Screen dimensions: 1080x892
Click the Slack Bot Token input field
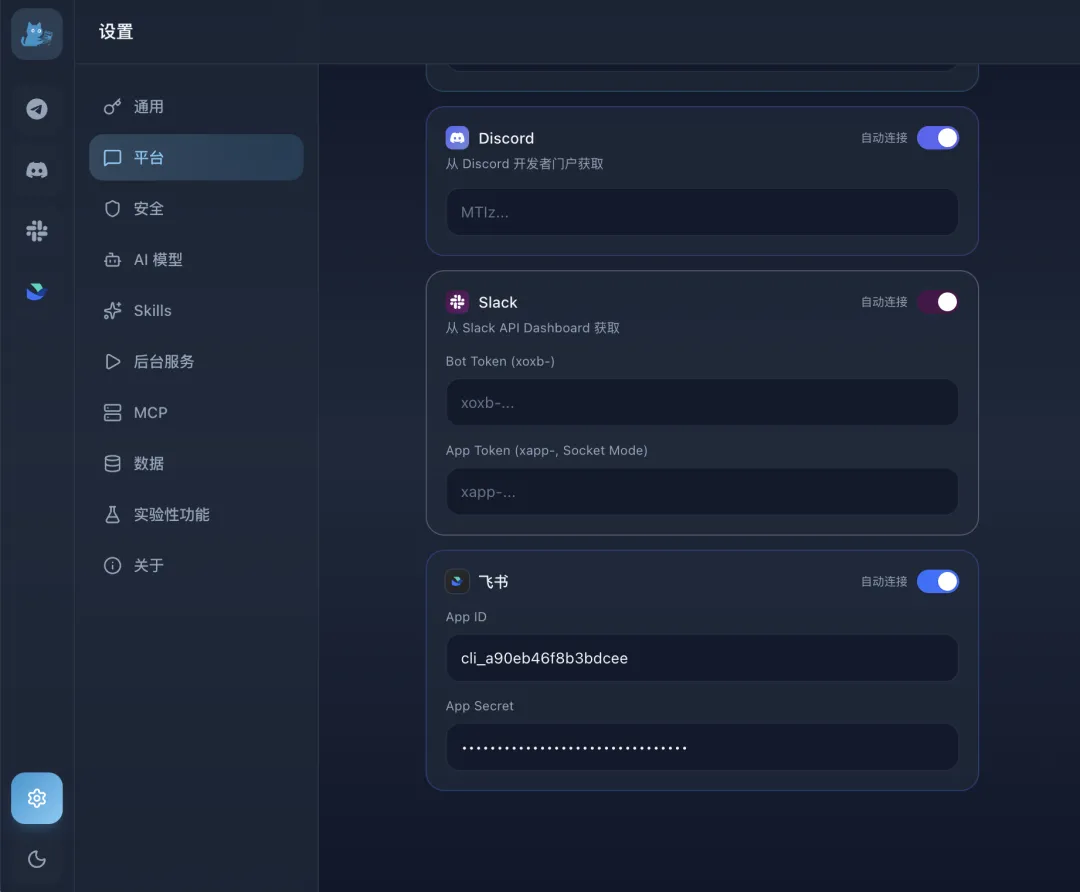(702, 402)
